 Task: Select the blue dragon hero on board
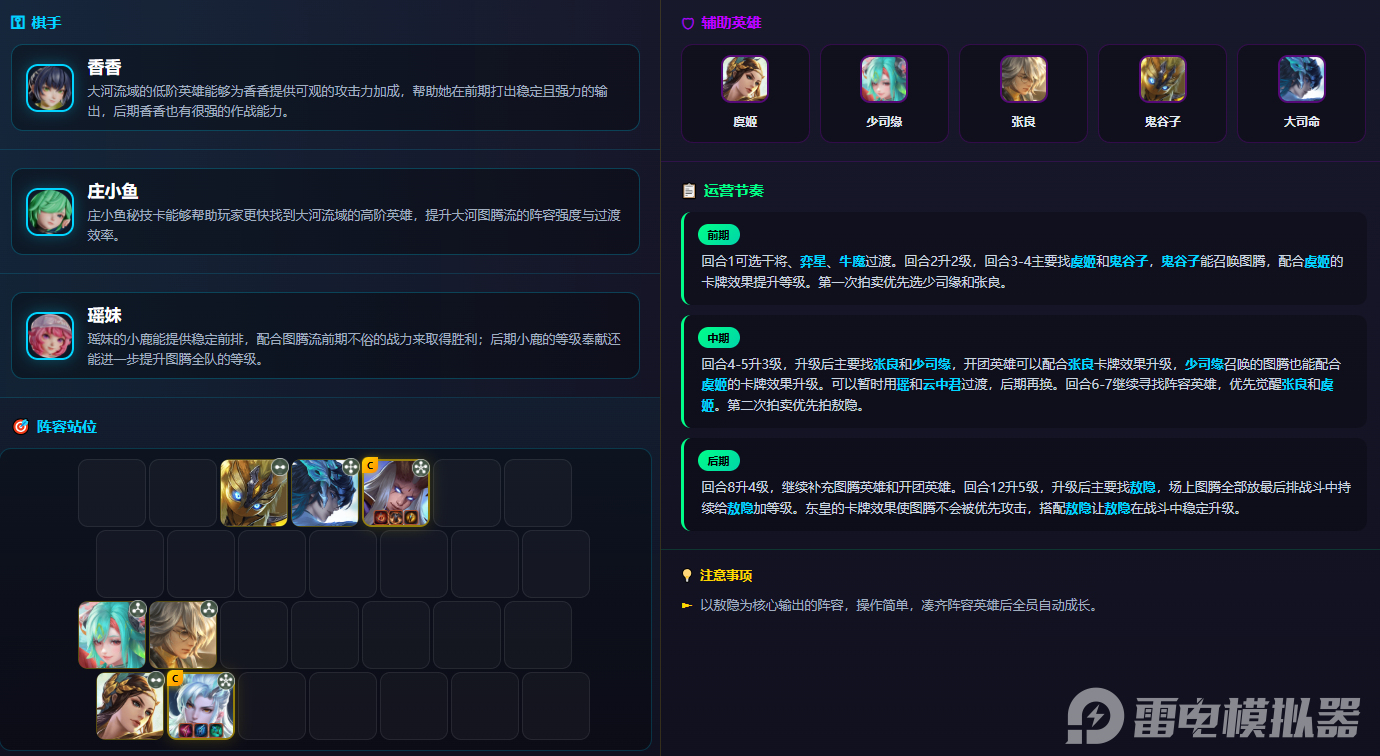pos(325,493)
